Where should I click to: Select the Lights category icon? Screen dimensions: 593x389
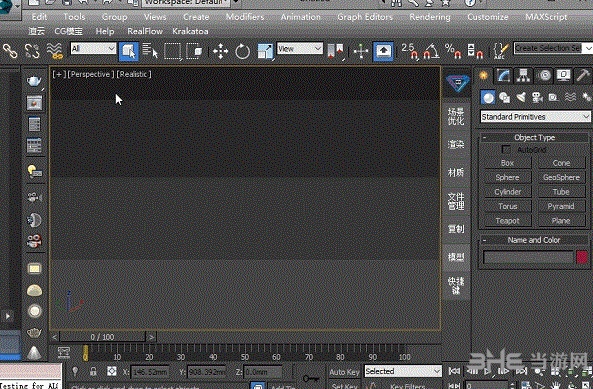pos(521,98)
